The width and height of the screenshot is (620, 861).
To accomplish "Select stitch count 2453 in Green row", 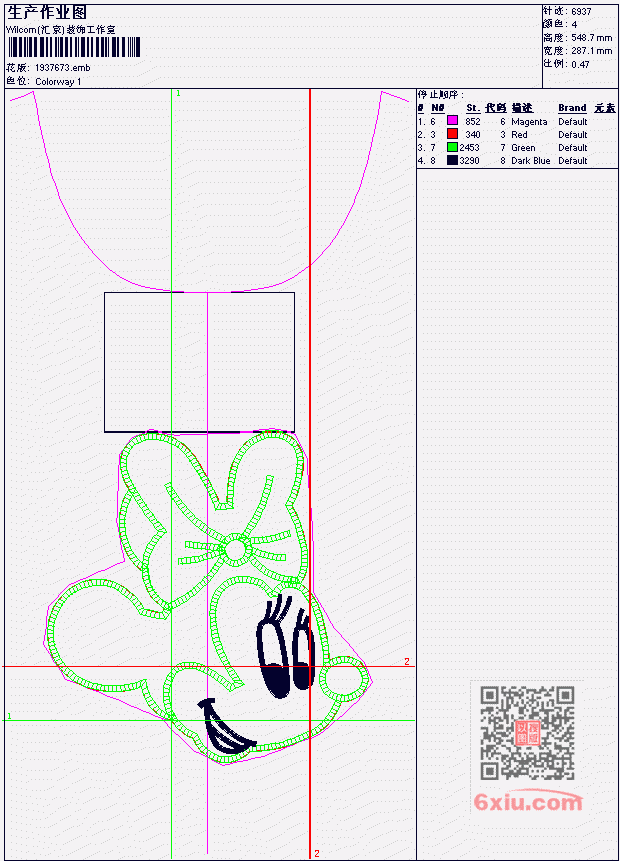I will [470, 148].
